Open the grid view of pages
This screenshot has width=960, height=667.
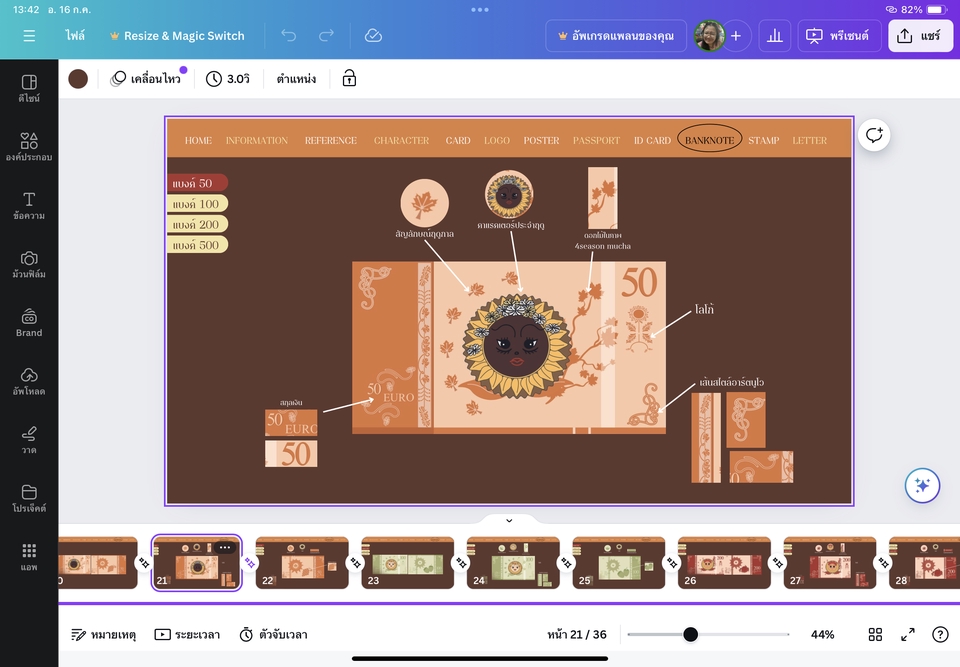tap(876, 635)
